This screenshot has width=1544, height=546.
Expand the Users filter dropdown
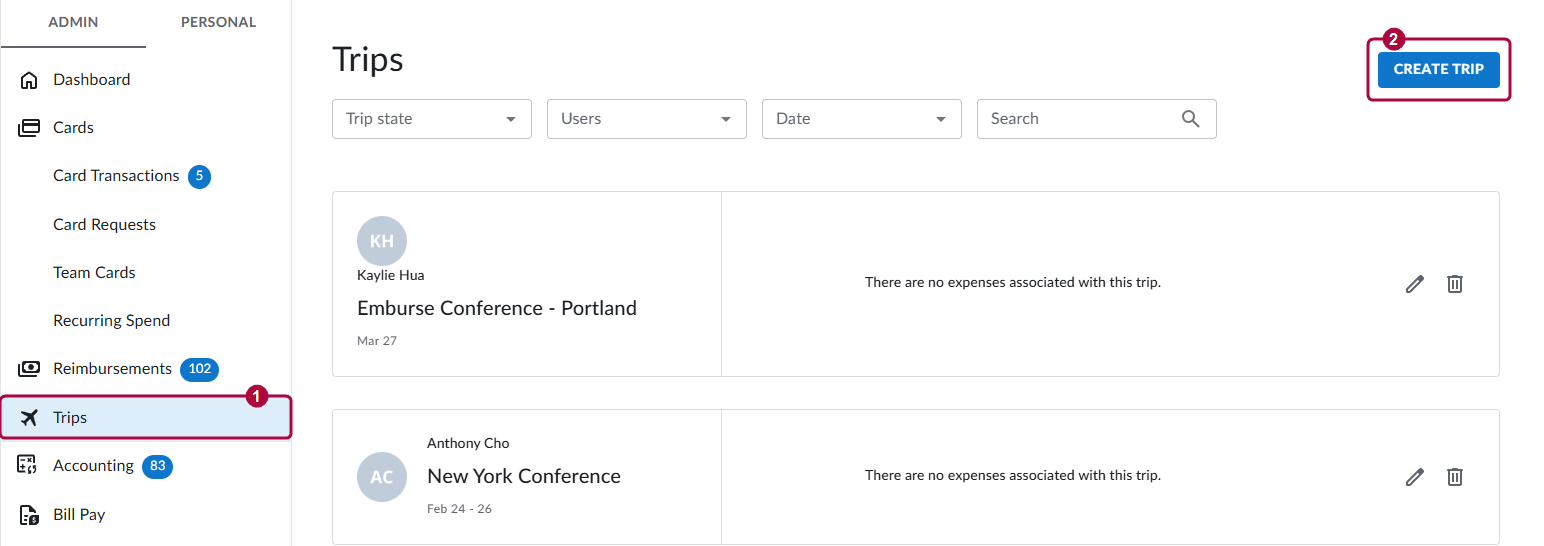[x=646, y=119]
